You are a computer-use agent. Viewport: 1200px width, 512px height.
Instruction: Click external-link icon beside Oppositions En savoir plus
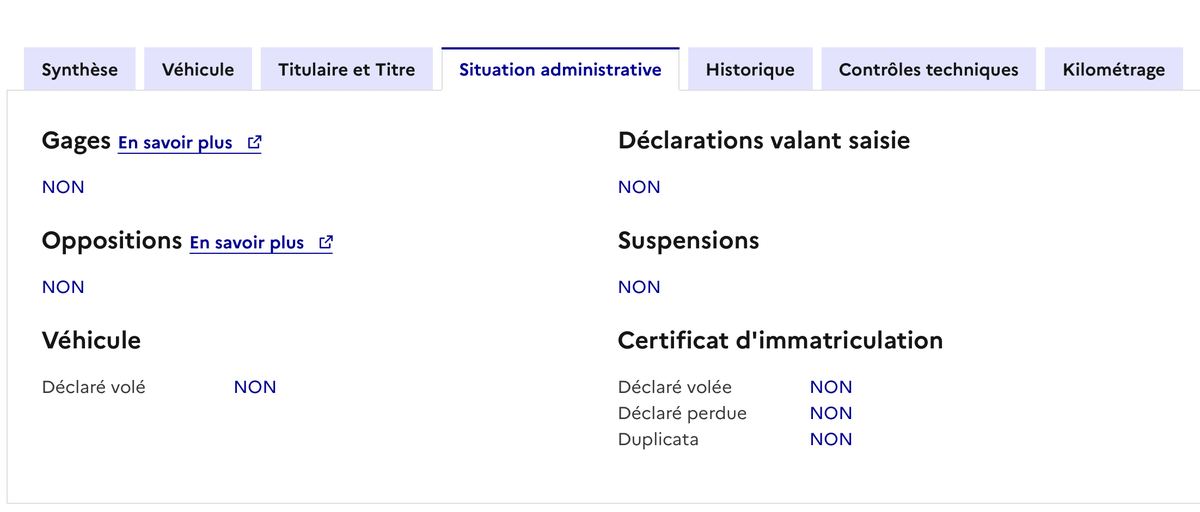325,243
